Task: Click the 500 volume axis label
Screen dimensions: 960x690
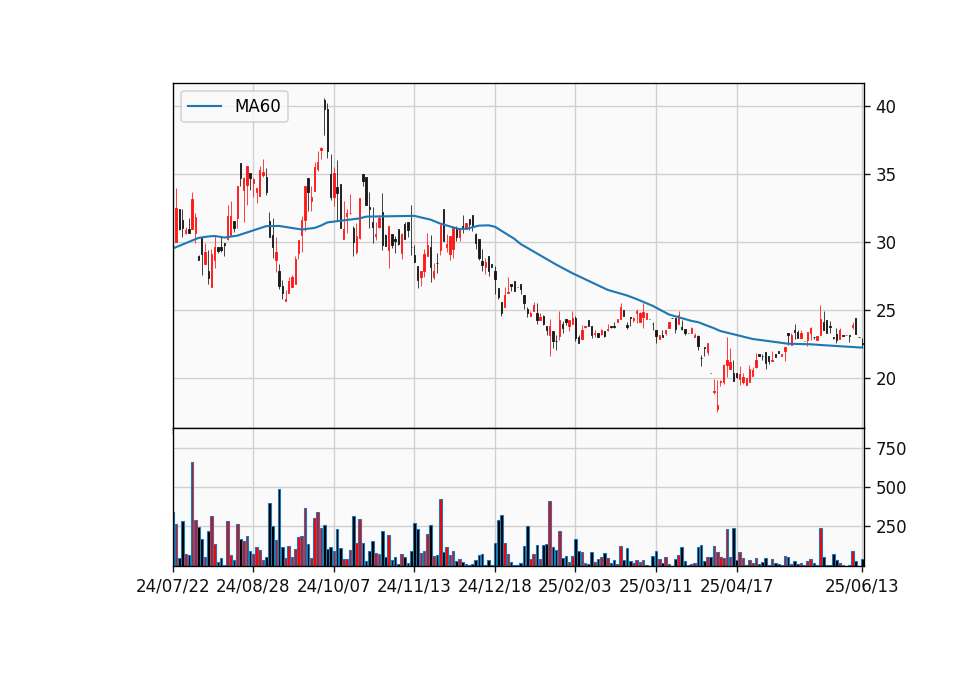Action: [891, 488]
